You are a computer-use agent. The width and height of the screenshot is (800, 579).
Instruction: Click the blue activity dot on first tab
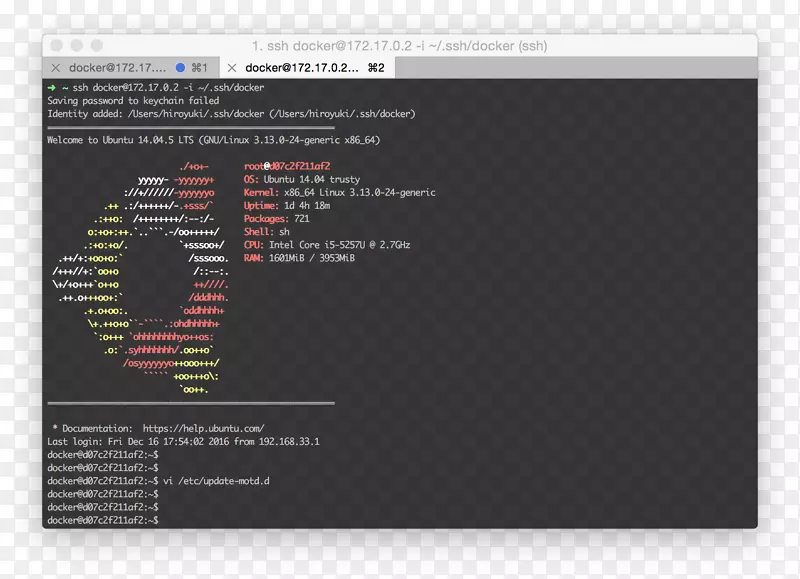[x=180, y=68]
